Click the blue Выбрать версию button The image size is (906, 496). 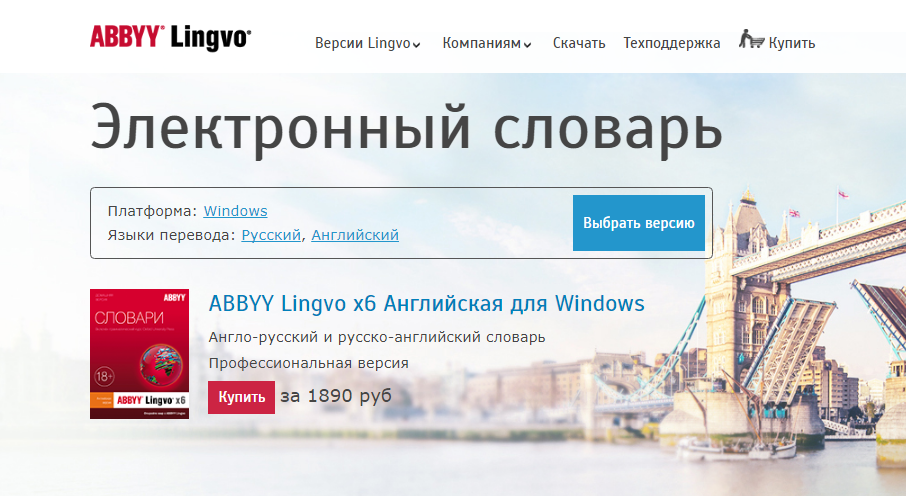pos(638,223)
